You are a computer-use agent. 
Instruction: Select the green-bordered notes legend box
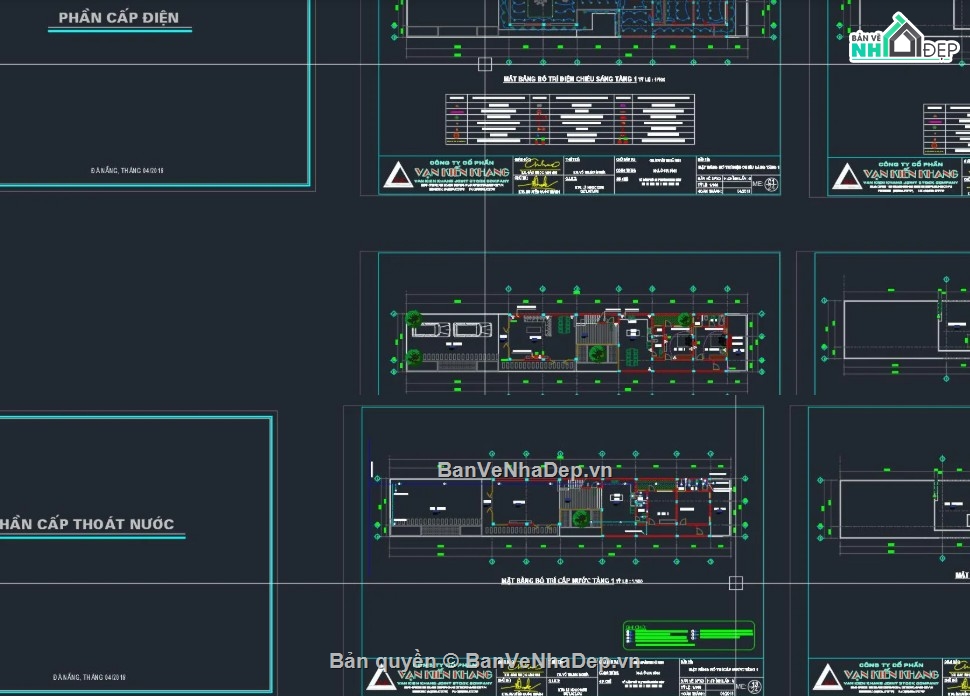coord(689,635)
